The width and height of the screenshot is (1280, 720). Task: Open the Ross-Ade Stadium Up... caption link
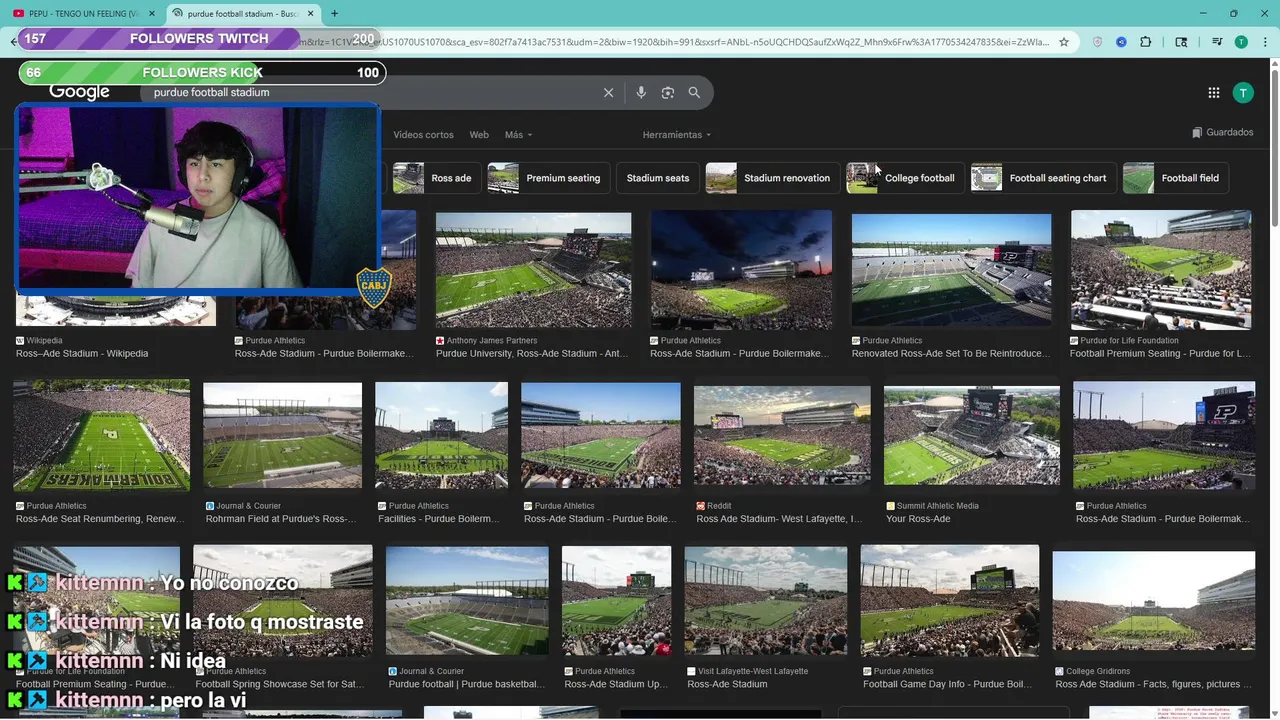pos(616,685)
